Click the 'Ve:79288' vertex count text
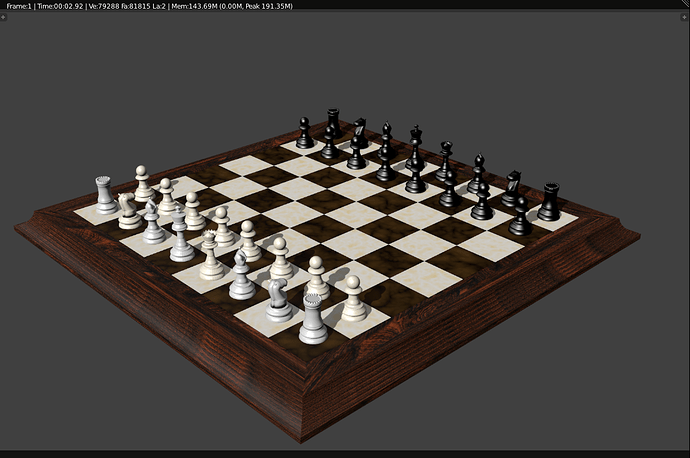Viewport: 690px width, 458px height. (104, 6)
